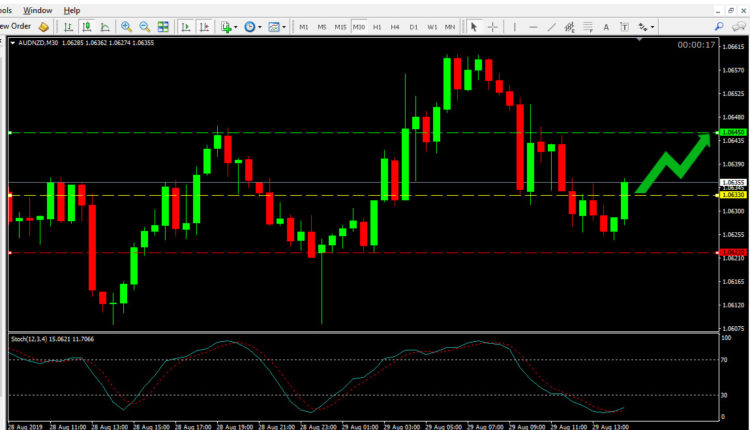Select the M15 timeframe

point(340,27)
